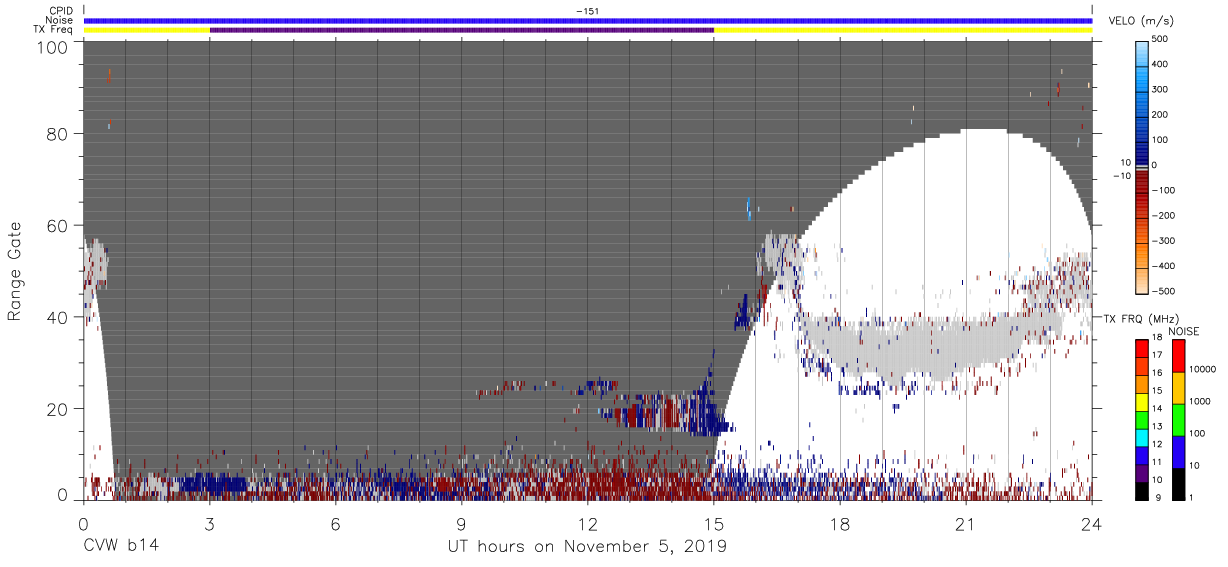1228x567 pixels.
Task: Click the Noise row label
Action: point(61,20)
